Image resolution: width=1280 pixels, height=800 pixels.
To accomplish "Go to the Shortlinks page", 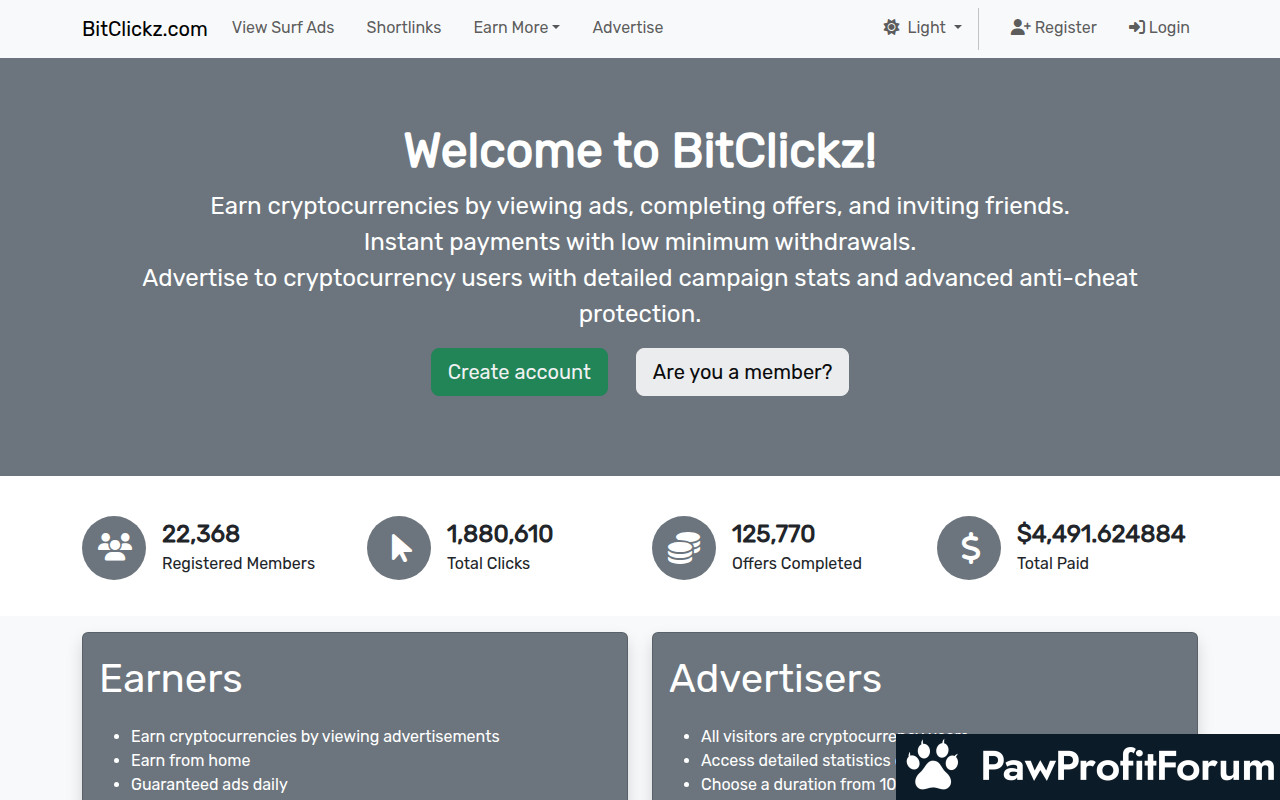I will (x=404, y=28).
